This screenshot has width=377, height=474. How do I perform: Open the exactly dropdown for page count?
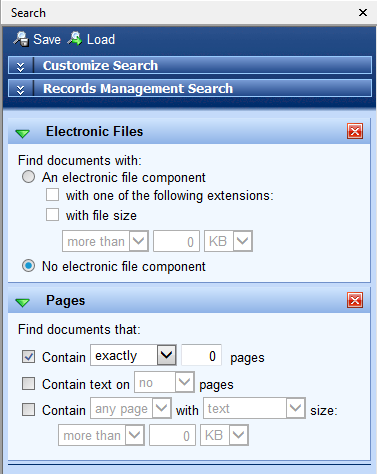click(x=133, y=355)
